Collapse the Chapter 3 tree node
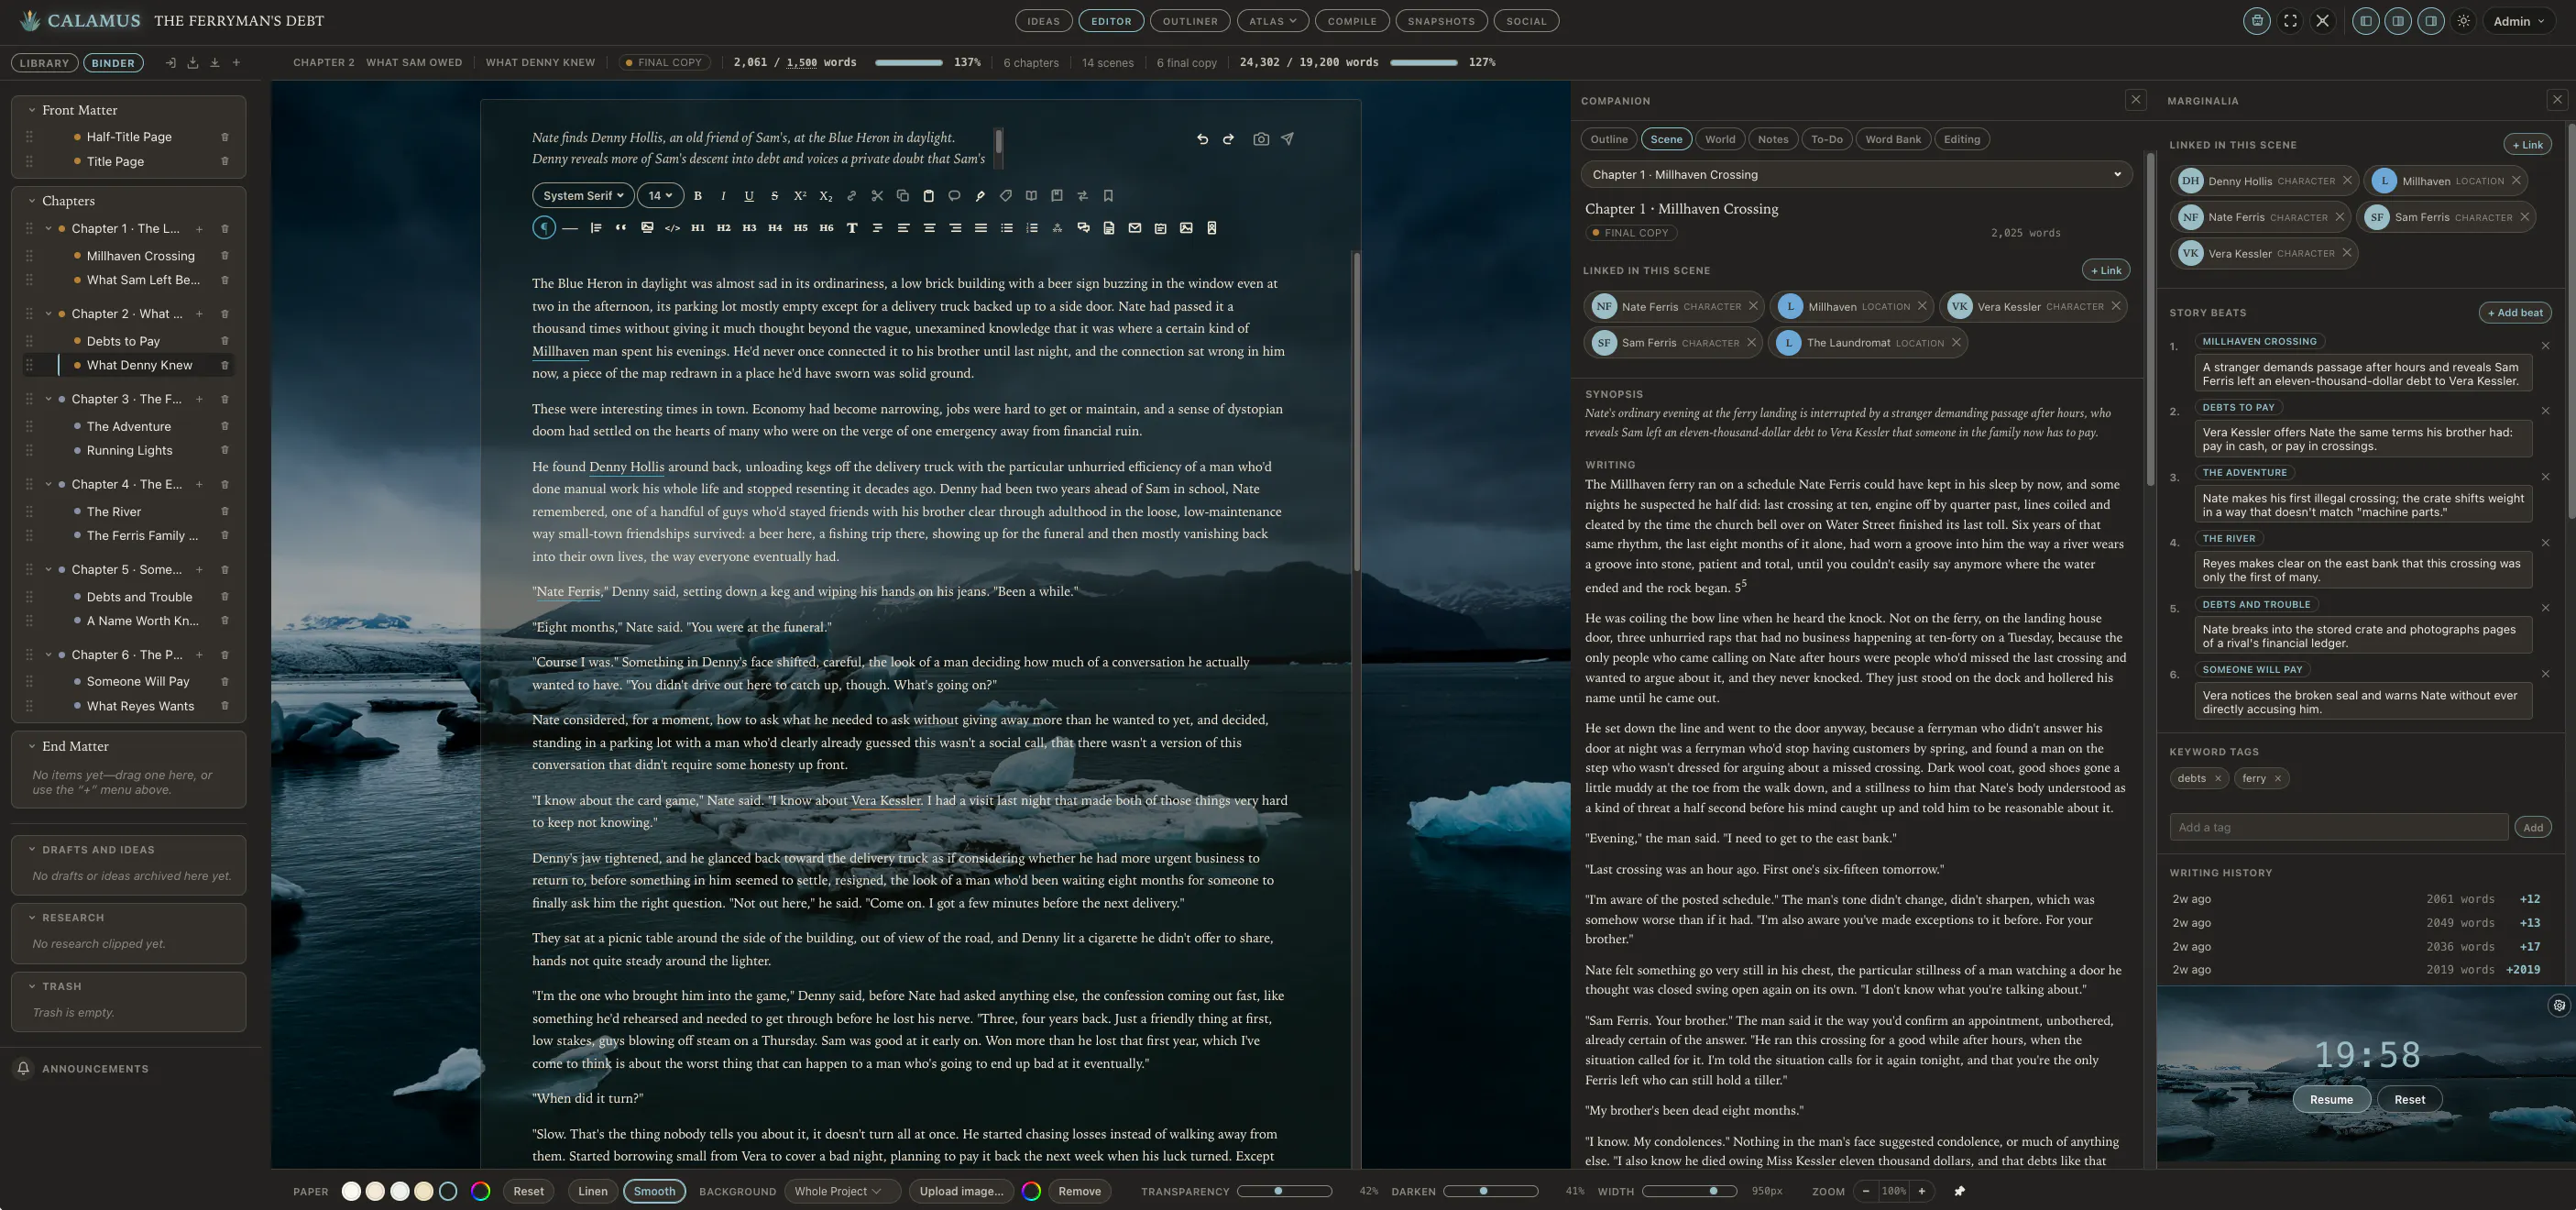The width and height of the screenshot is (2576, 1210). [48, 399]
